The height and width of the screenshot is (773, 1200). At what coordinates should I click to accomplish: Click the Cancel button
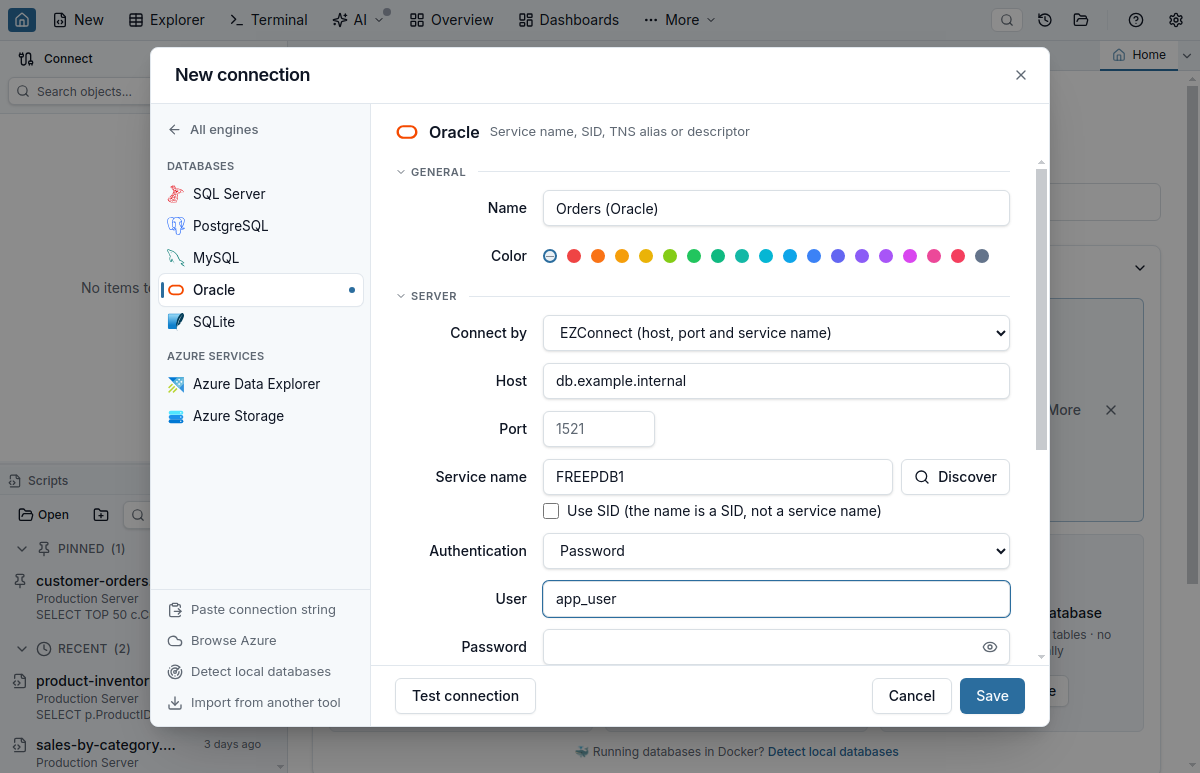pos(912,696)
